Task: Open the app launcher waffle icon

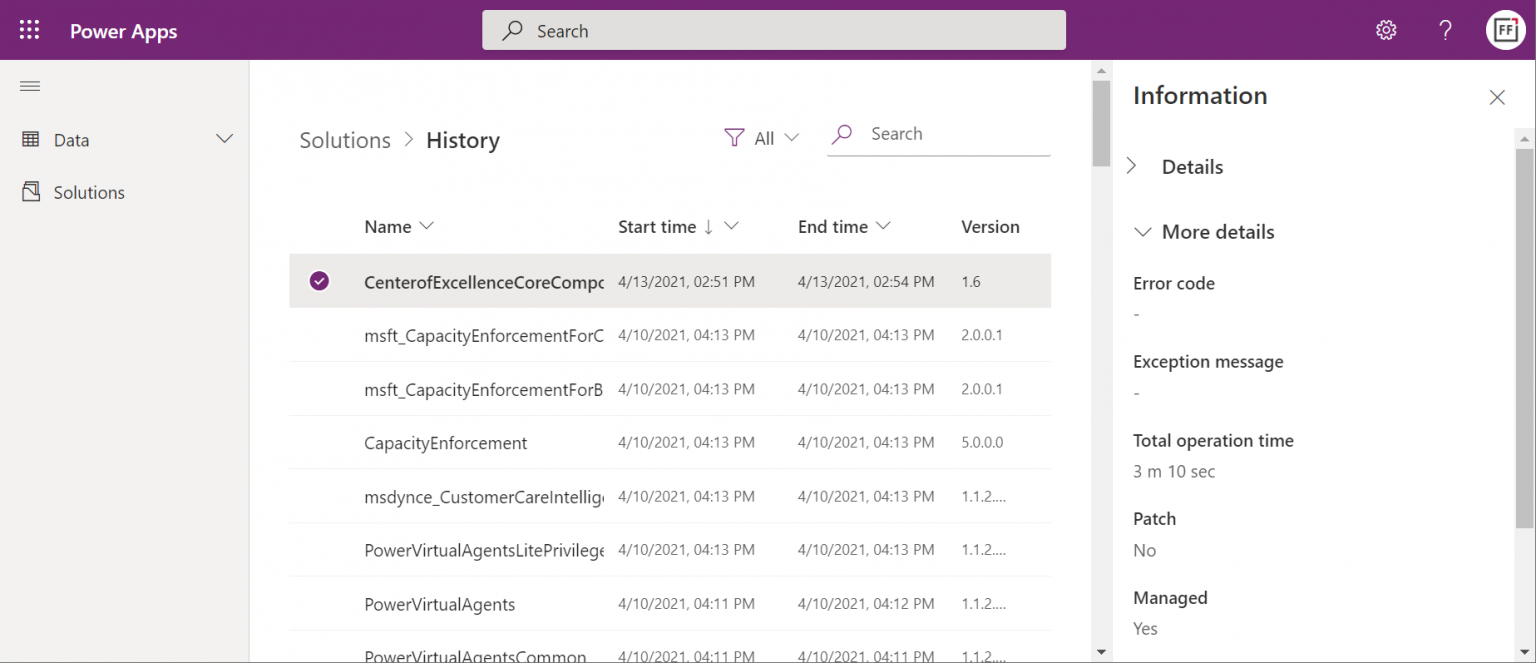Action: [x=30, y=30]
